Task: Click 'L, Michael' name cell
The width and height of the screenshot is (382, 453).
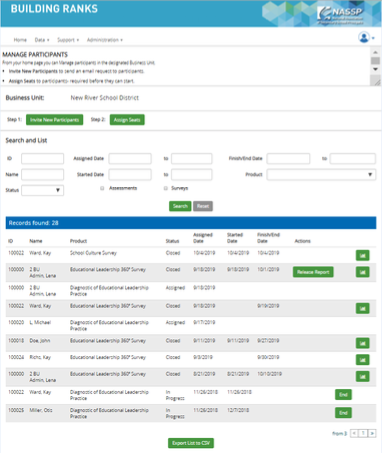Action: [x=40, y=322]
